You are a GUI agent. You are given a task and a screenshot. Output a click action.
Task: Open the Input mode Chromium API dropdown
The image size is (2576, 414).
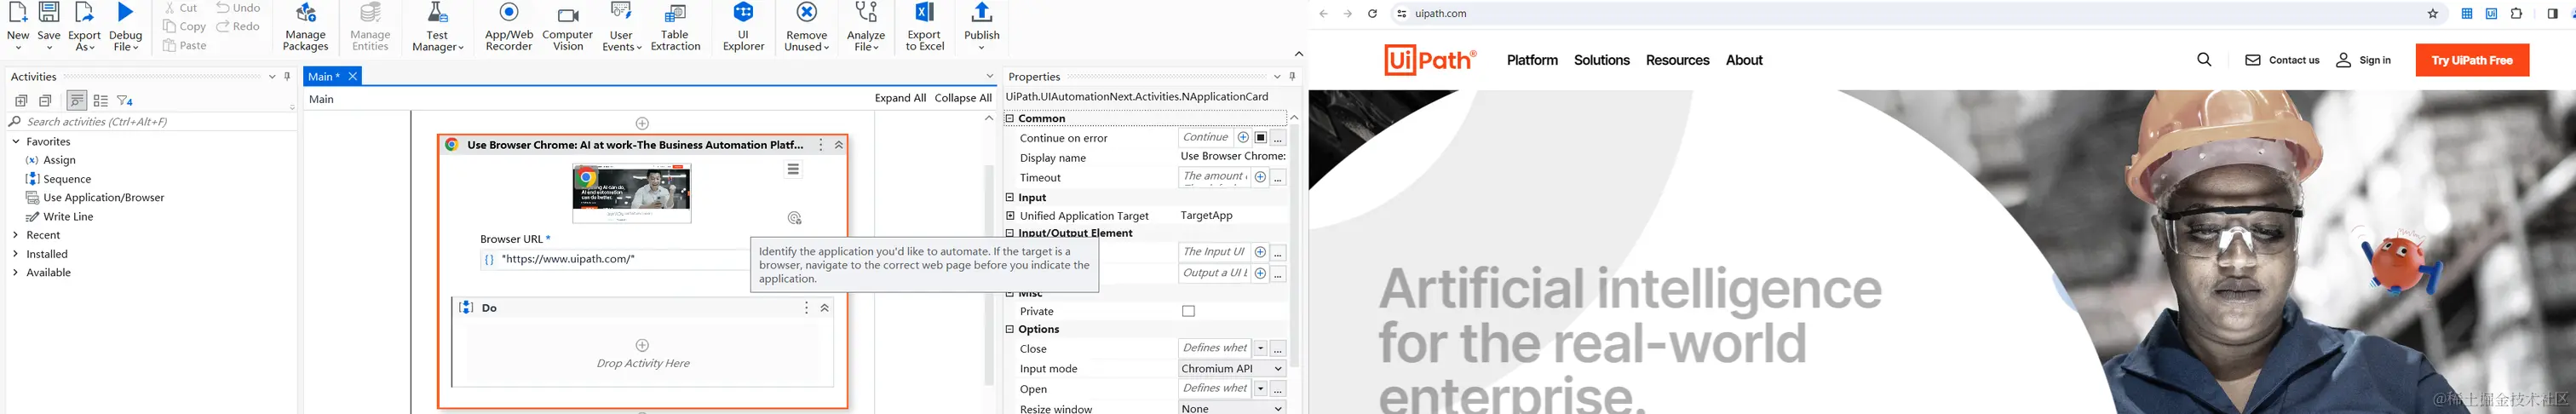pyautogui.click(x=1232, y=369)
